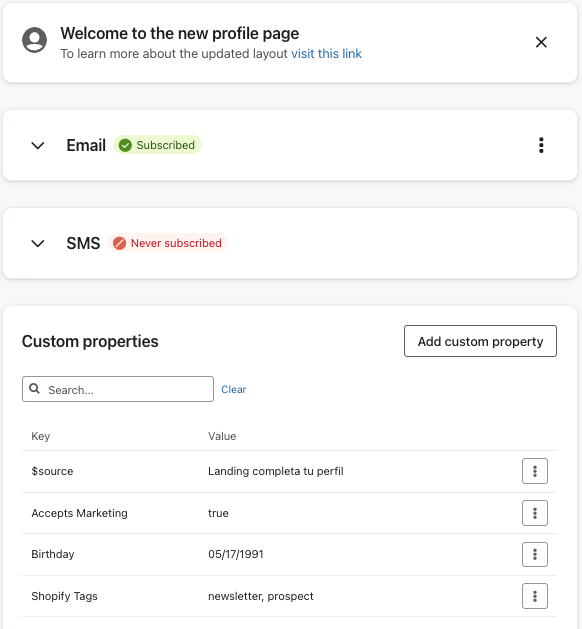The width and height of the screenshot is (582, 629).
Task: Click the profile avatar icon in banner
Action: point(34,40)
